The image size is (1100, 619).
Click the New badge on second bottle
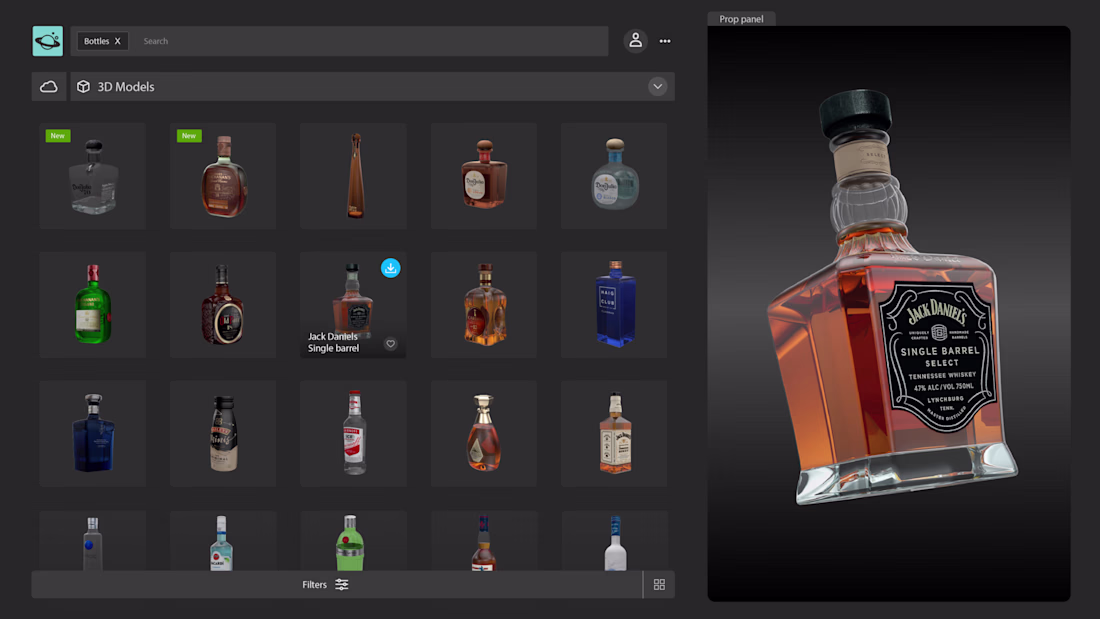(189, 135)
